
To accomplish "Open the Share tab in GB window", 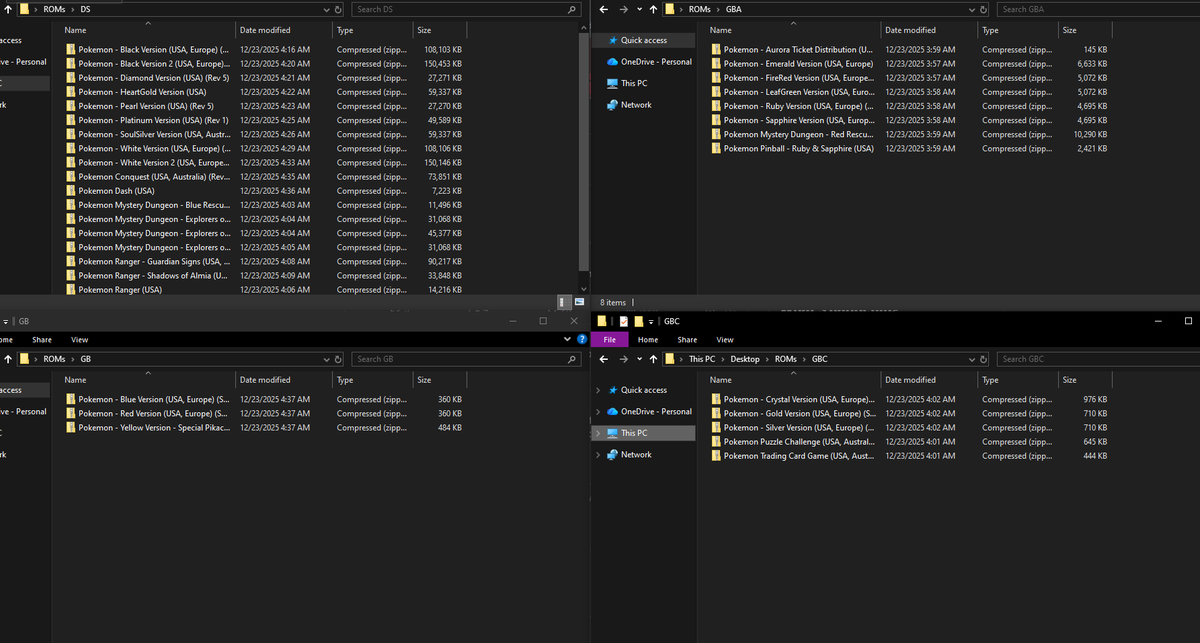I will 42,340.
